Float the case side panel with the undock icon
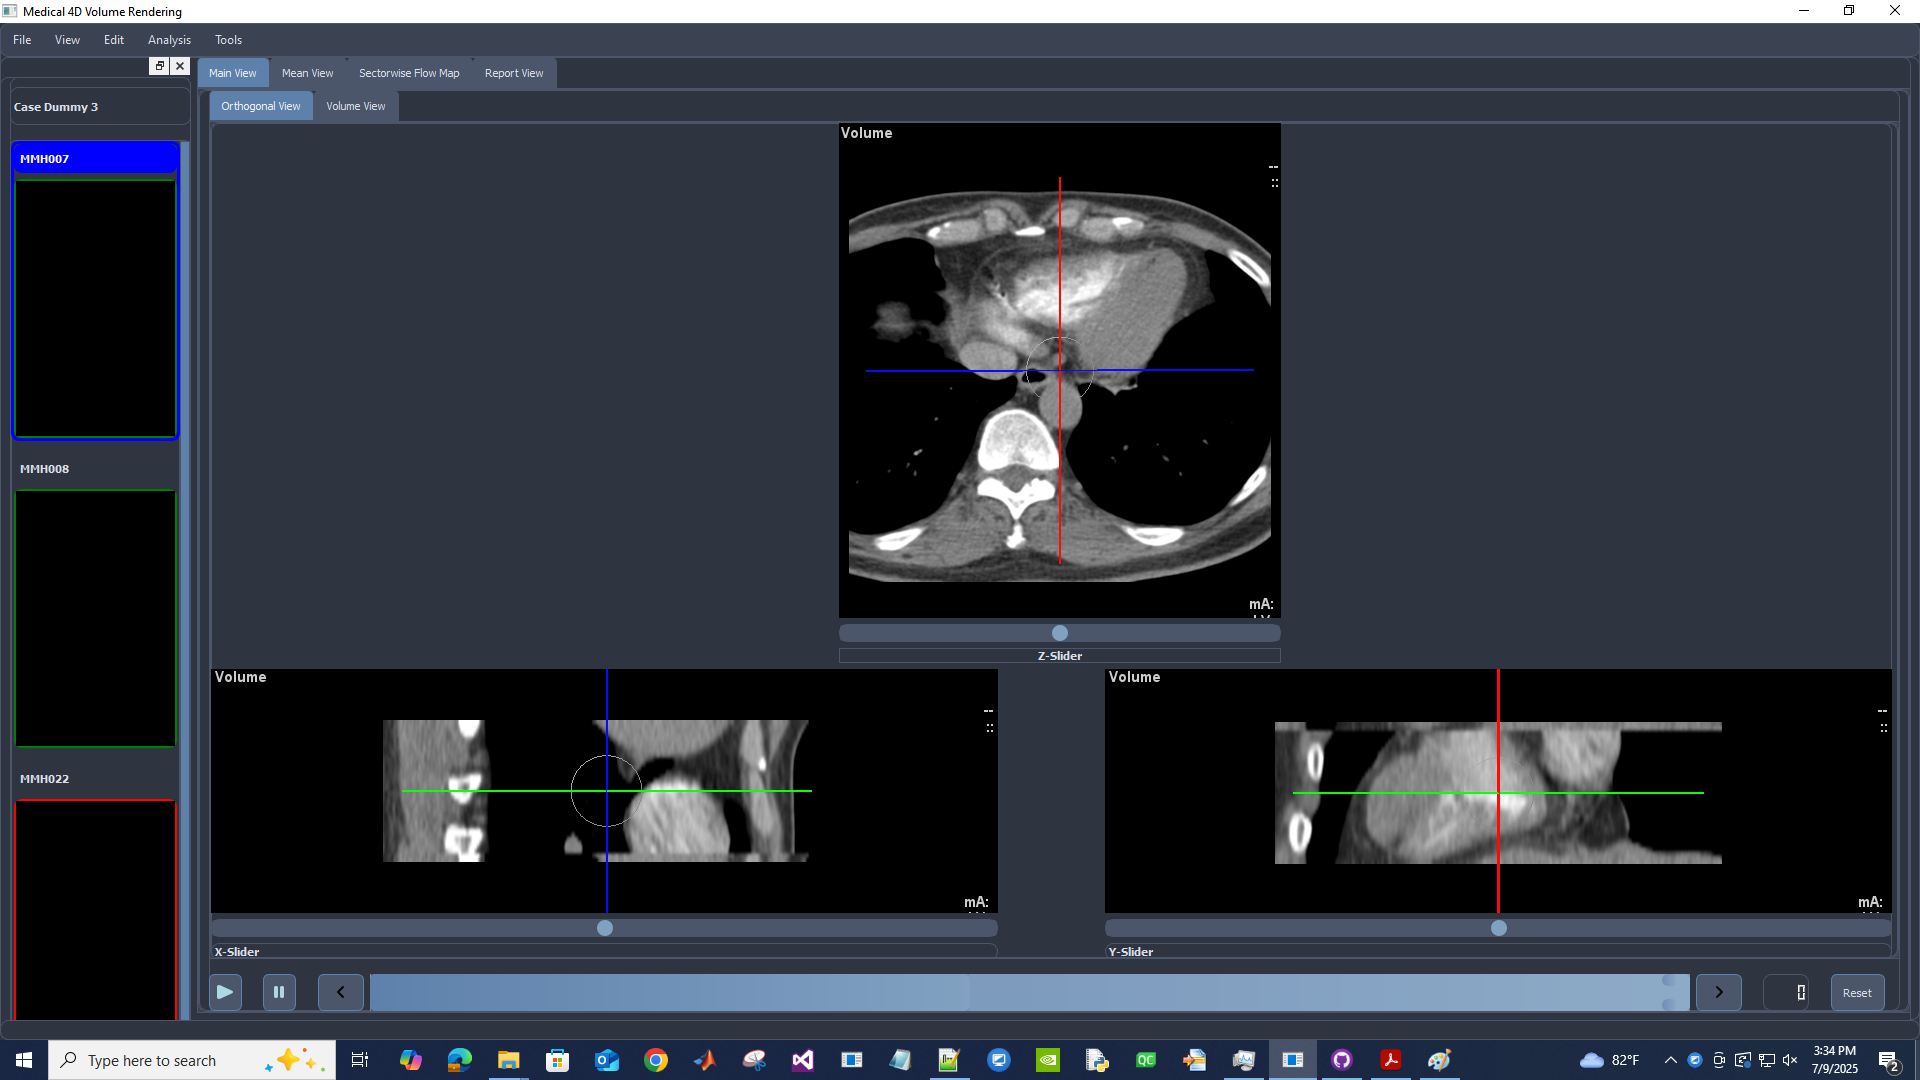 click(159, 66)
